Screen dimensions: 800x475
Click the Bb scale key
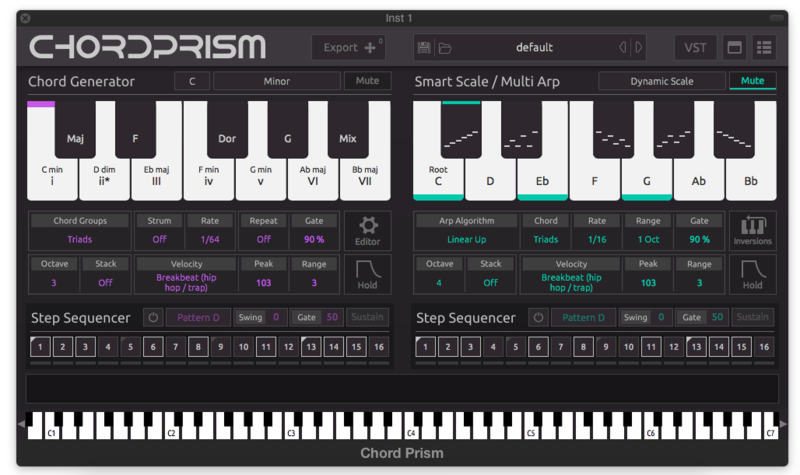click(751, 180)
